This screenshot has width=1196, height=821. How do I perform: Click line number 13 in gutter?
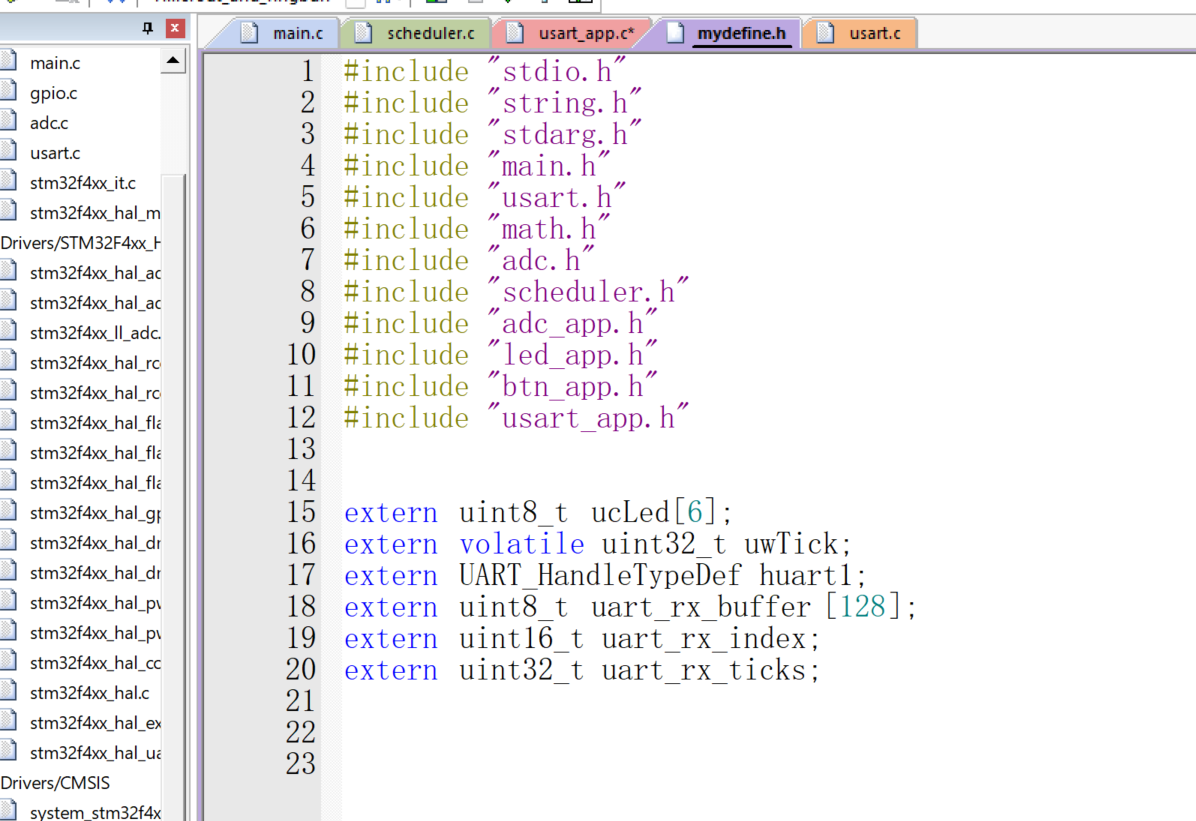pos(301,449)
